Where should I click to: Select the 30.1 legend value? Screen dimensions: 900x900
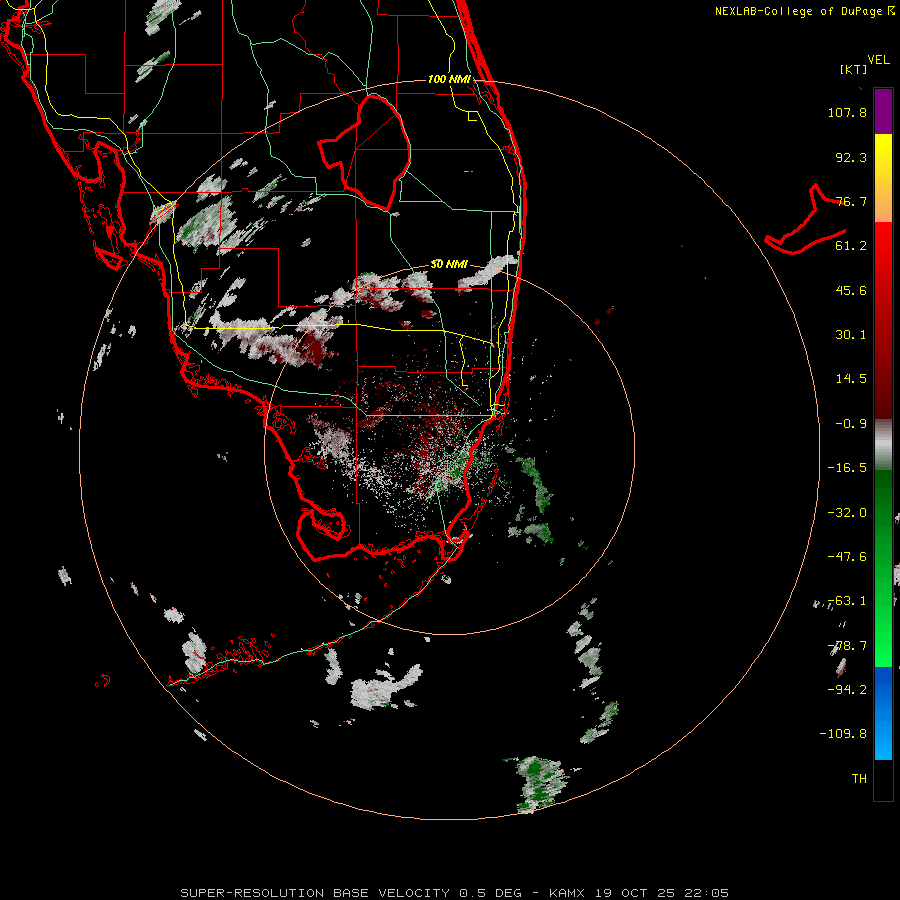coord(851,335)
